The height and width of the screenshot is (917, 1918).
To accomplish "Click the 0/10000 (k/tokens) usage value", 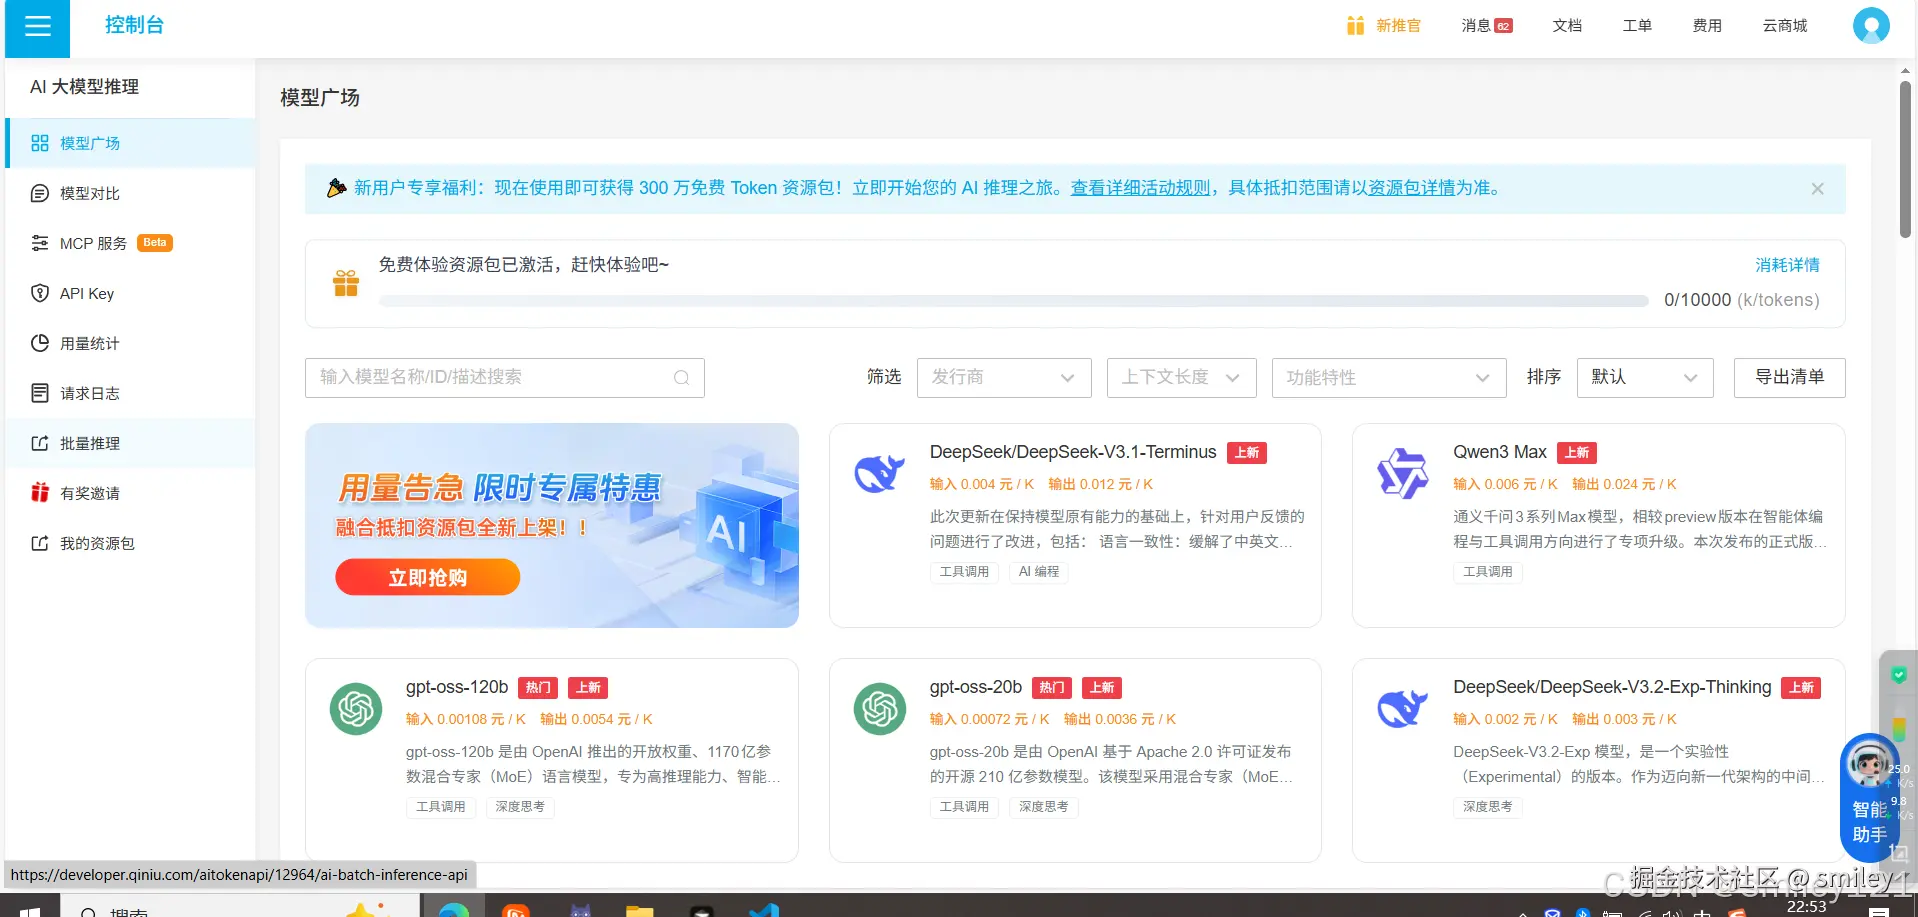I will 1742,300.
